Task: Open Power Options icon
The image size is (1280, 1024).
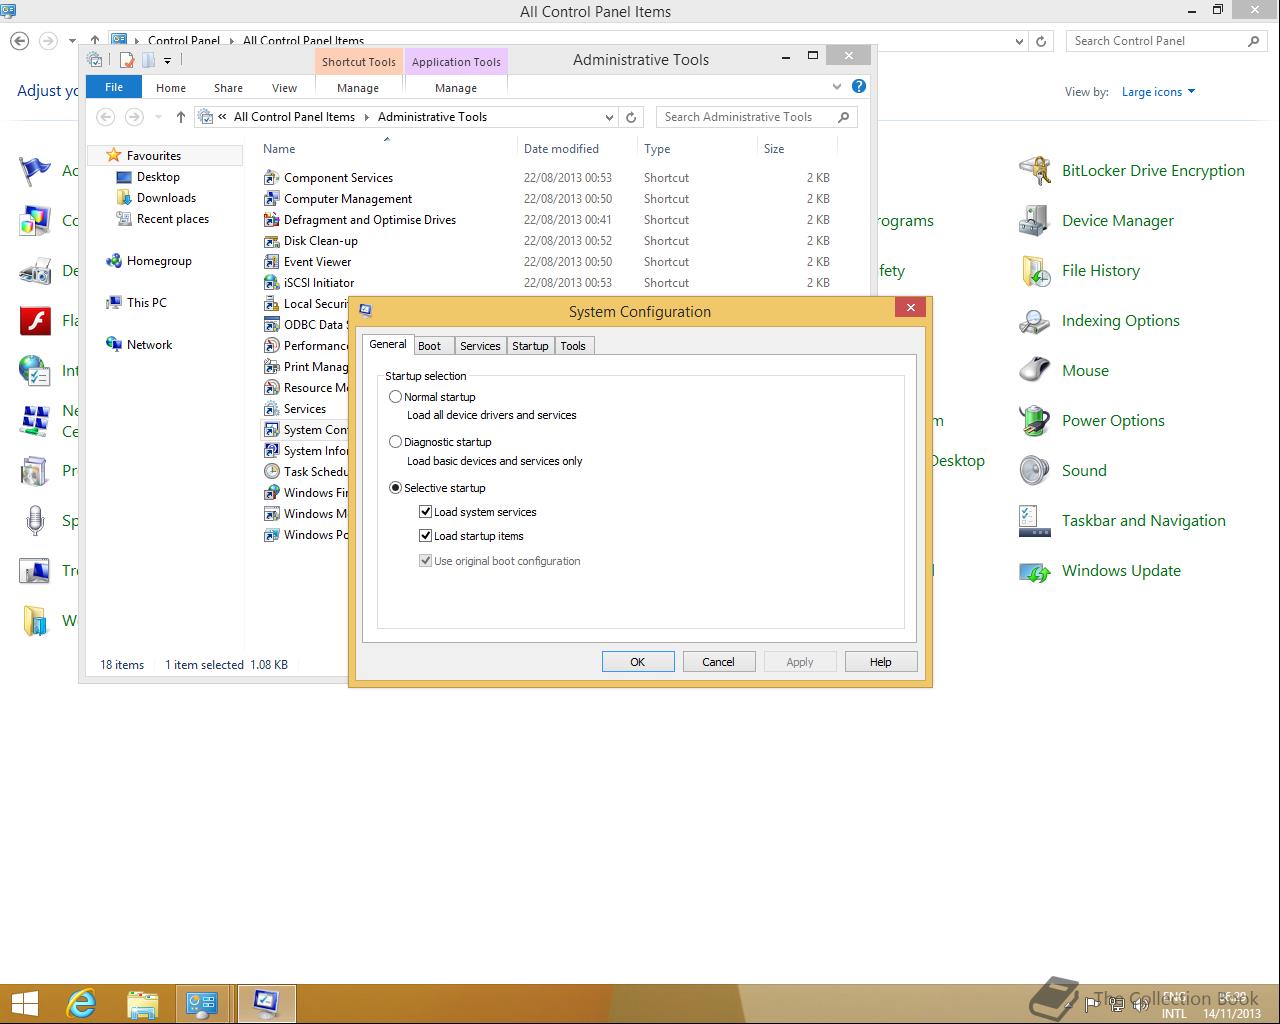Action: click(x=1034, y=421)
